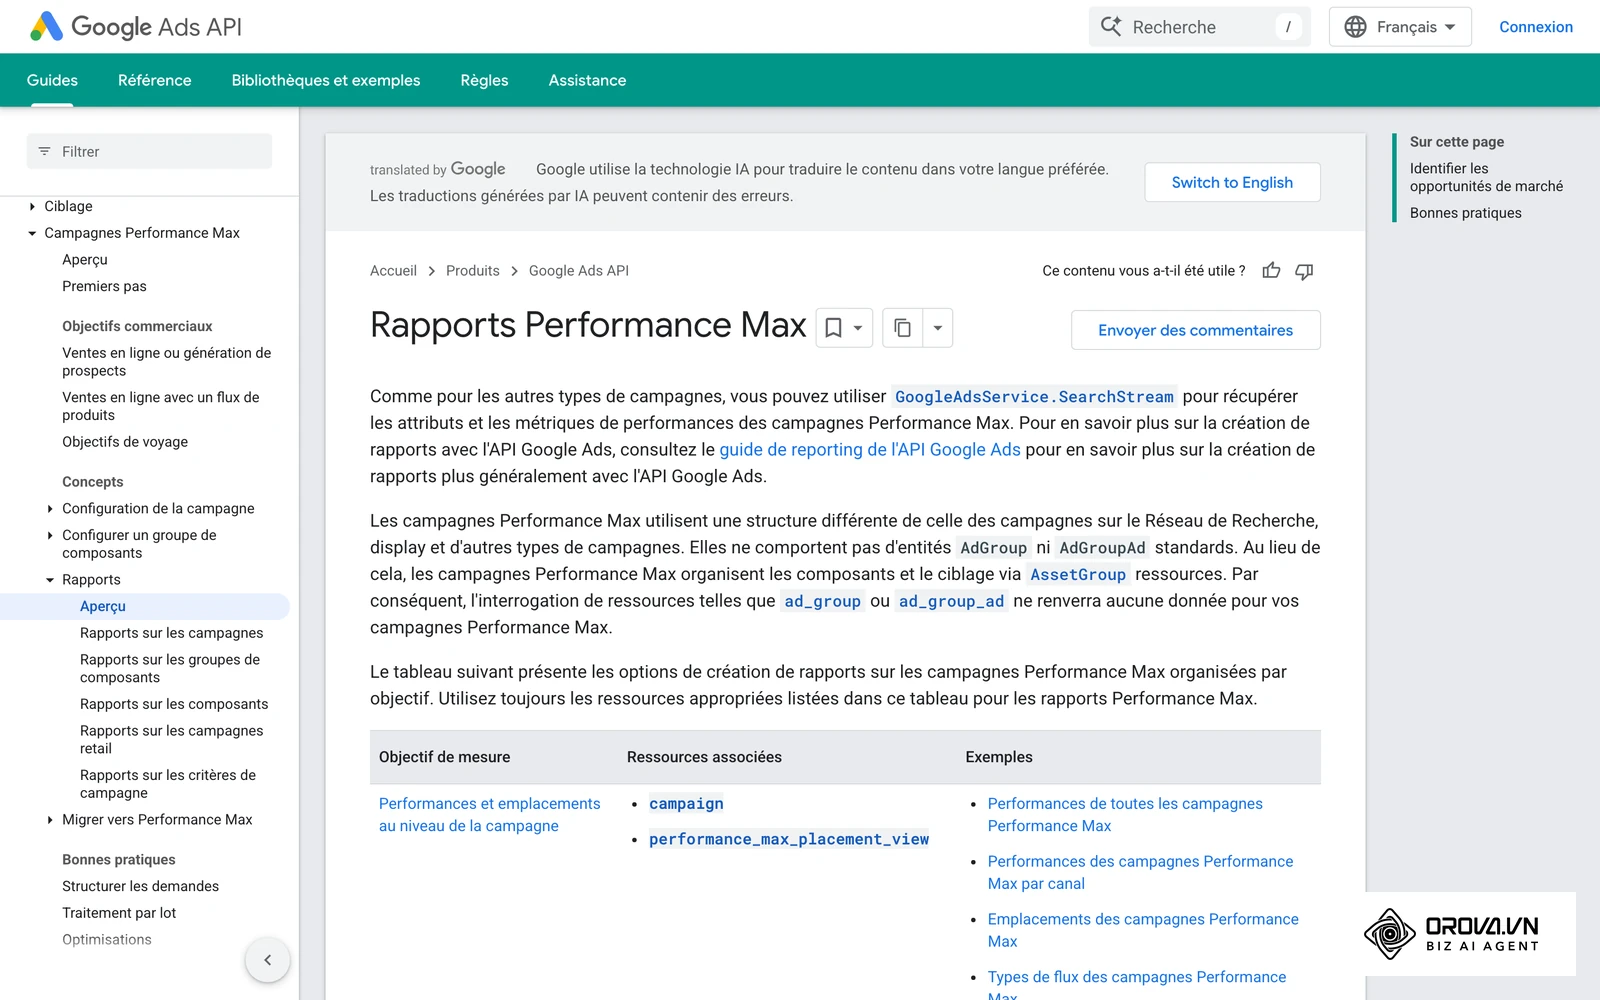Click the filter icon in the sidebar
Screen dimensions: 1600x1000
click(x=44, y=152)
